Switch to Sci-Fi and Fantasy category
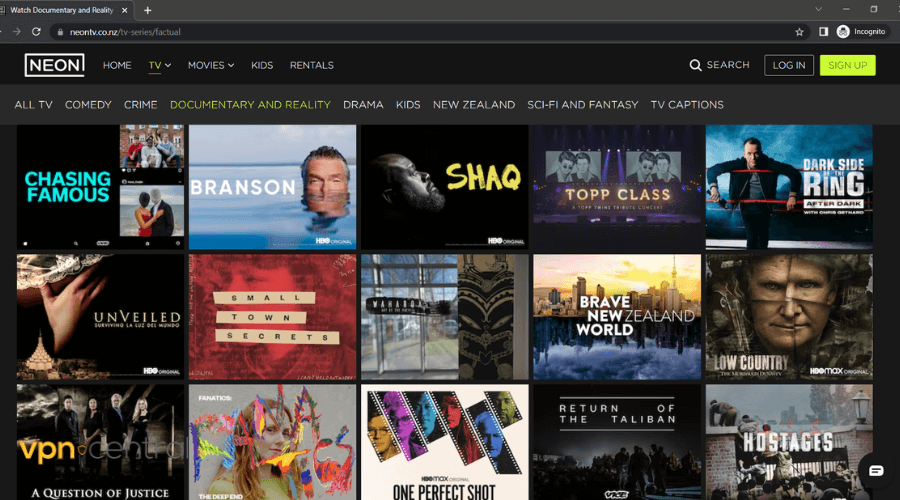 coord(582,104)
